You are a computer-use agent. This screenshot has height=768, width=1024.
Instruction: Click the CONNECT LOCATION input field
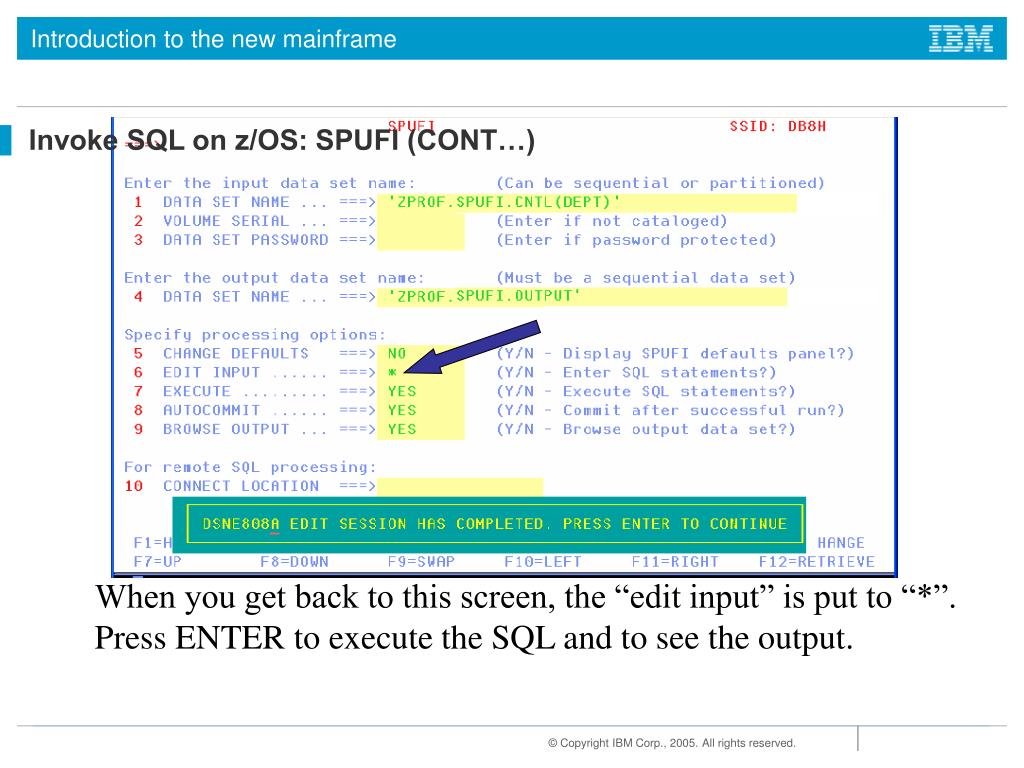[460, 487]
